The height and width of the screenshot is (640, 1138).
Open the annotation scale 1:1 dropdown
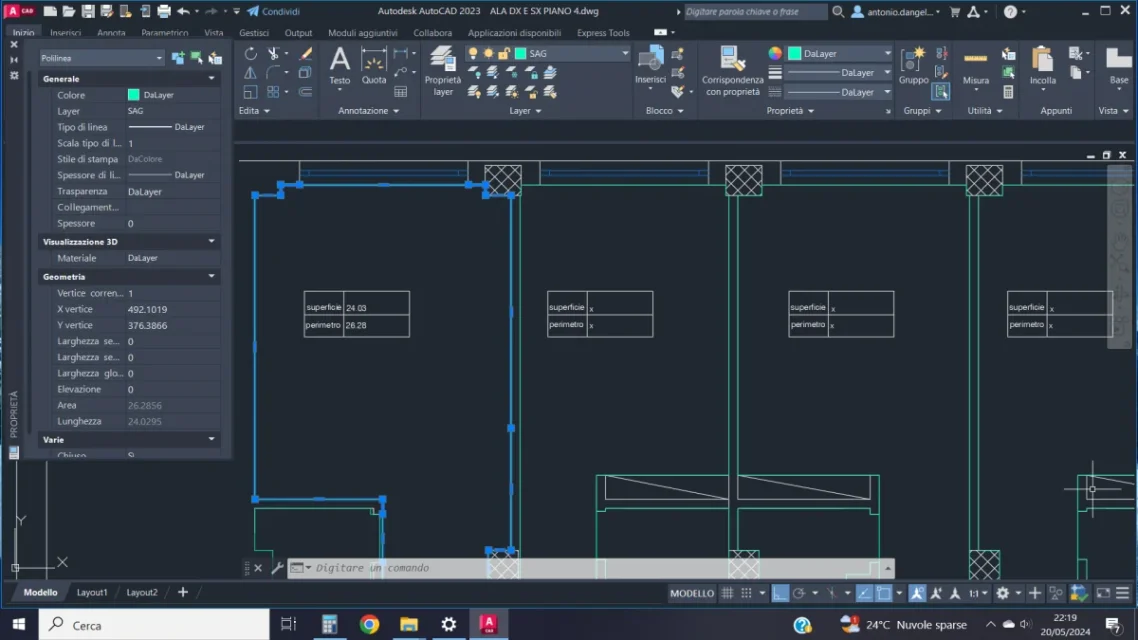[979, 593]
